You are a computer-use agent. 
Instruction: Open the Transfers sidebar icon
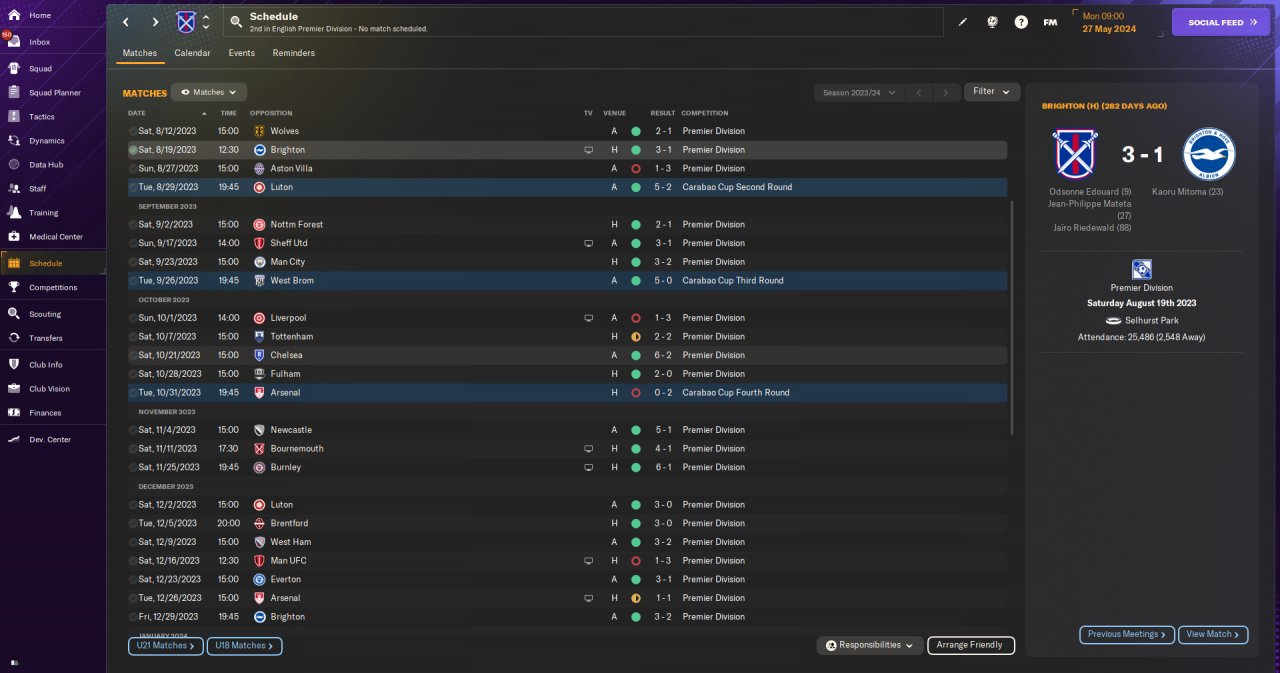(x=14, y=338)
